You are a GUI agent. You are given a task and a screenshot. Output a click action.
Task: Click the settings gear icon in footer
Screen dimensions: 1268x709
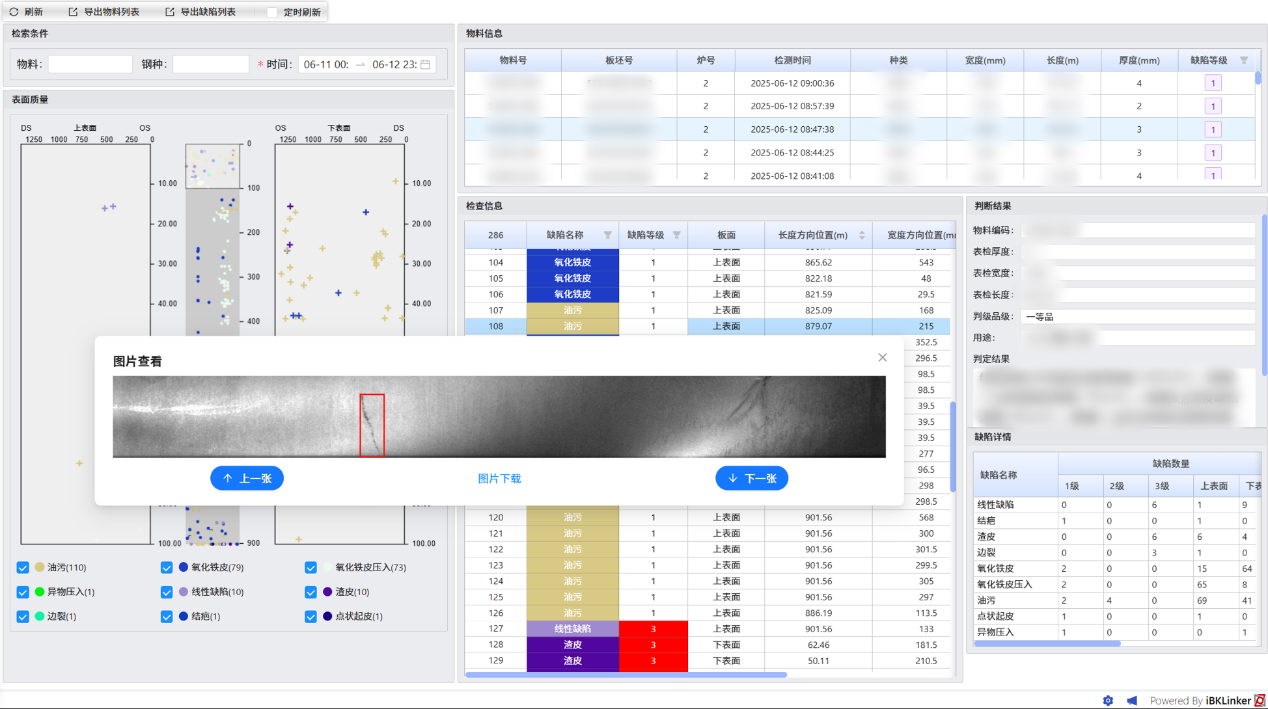[1108, 700]
